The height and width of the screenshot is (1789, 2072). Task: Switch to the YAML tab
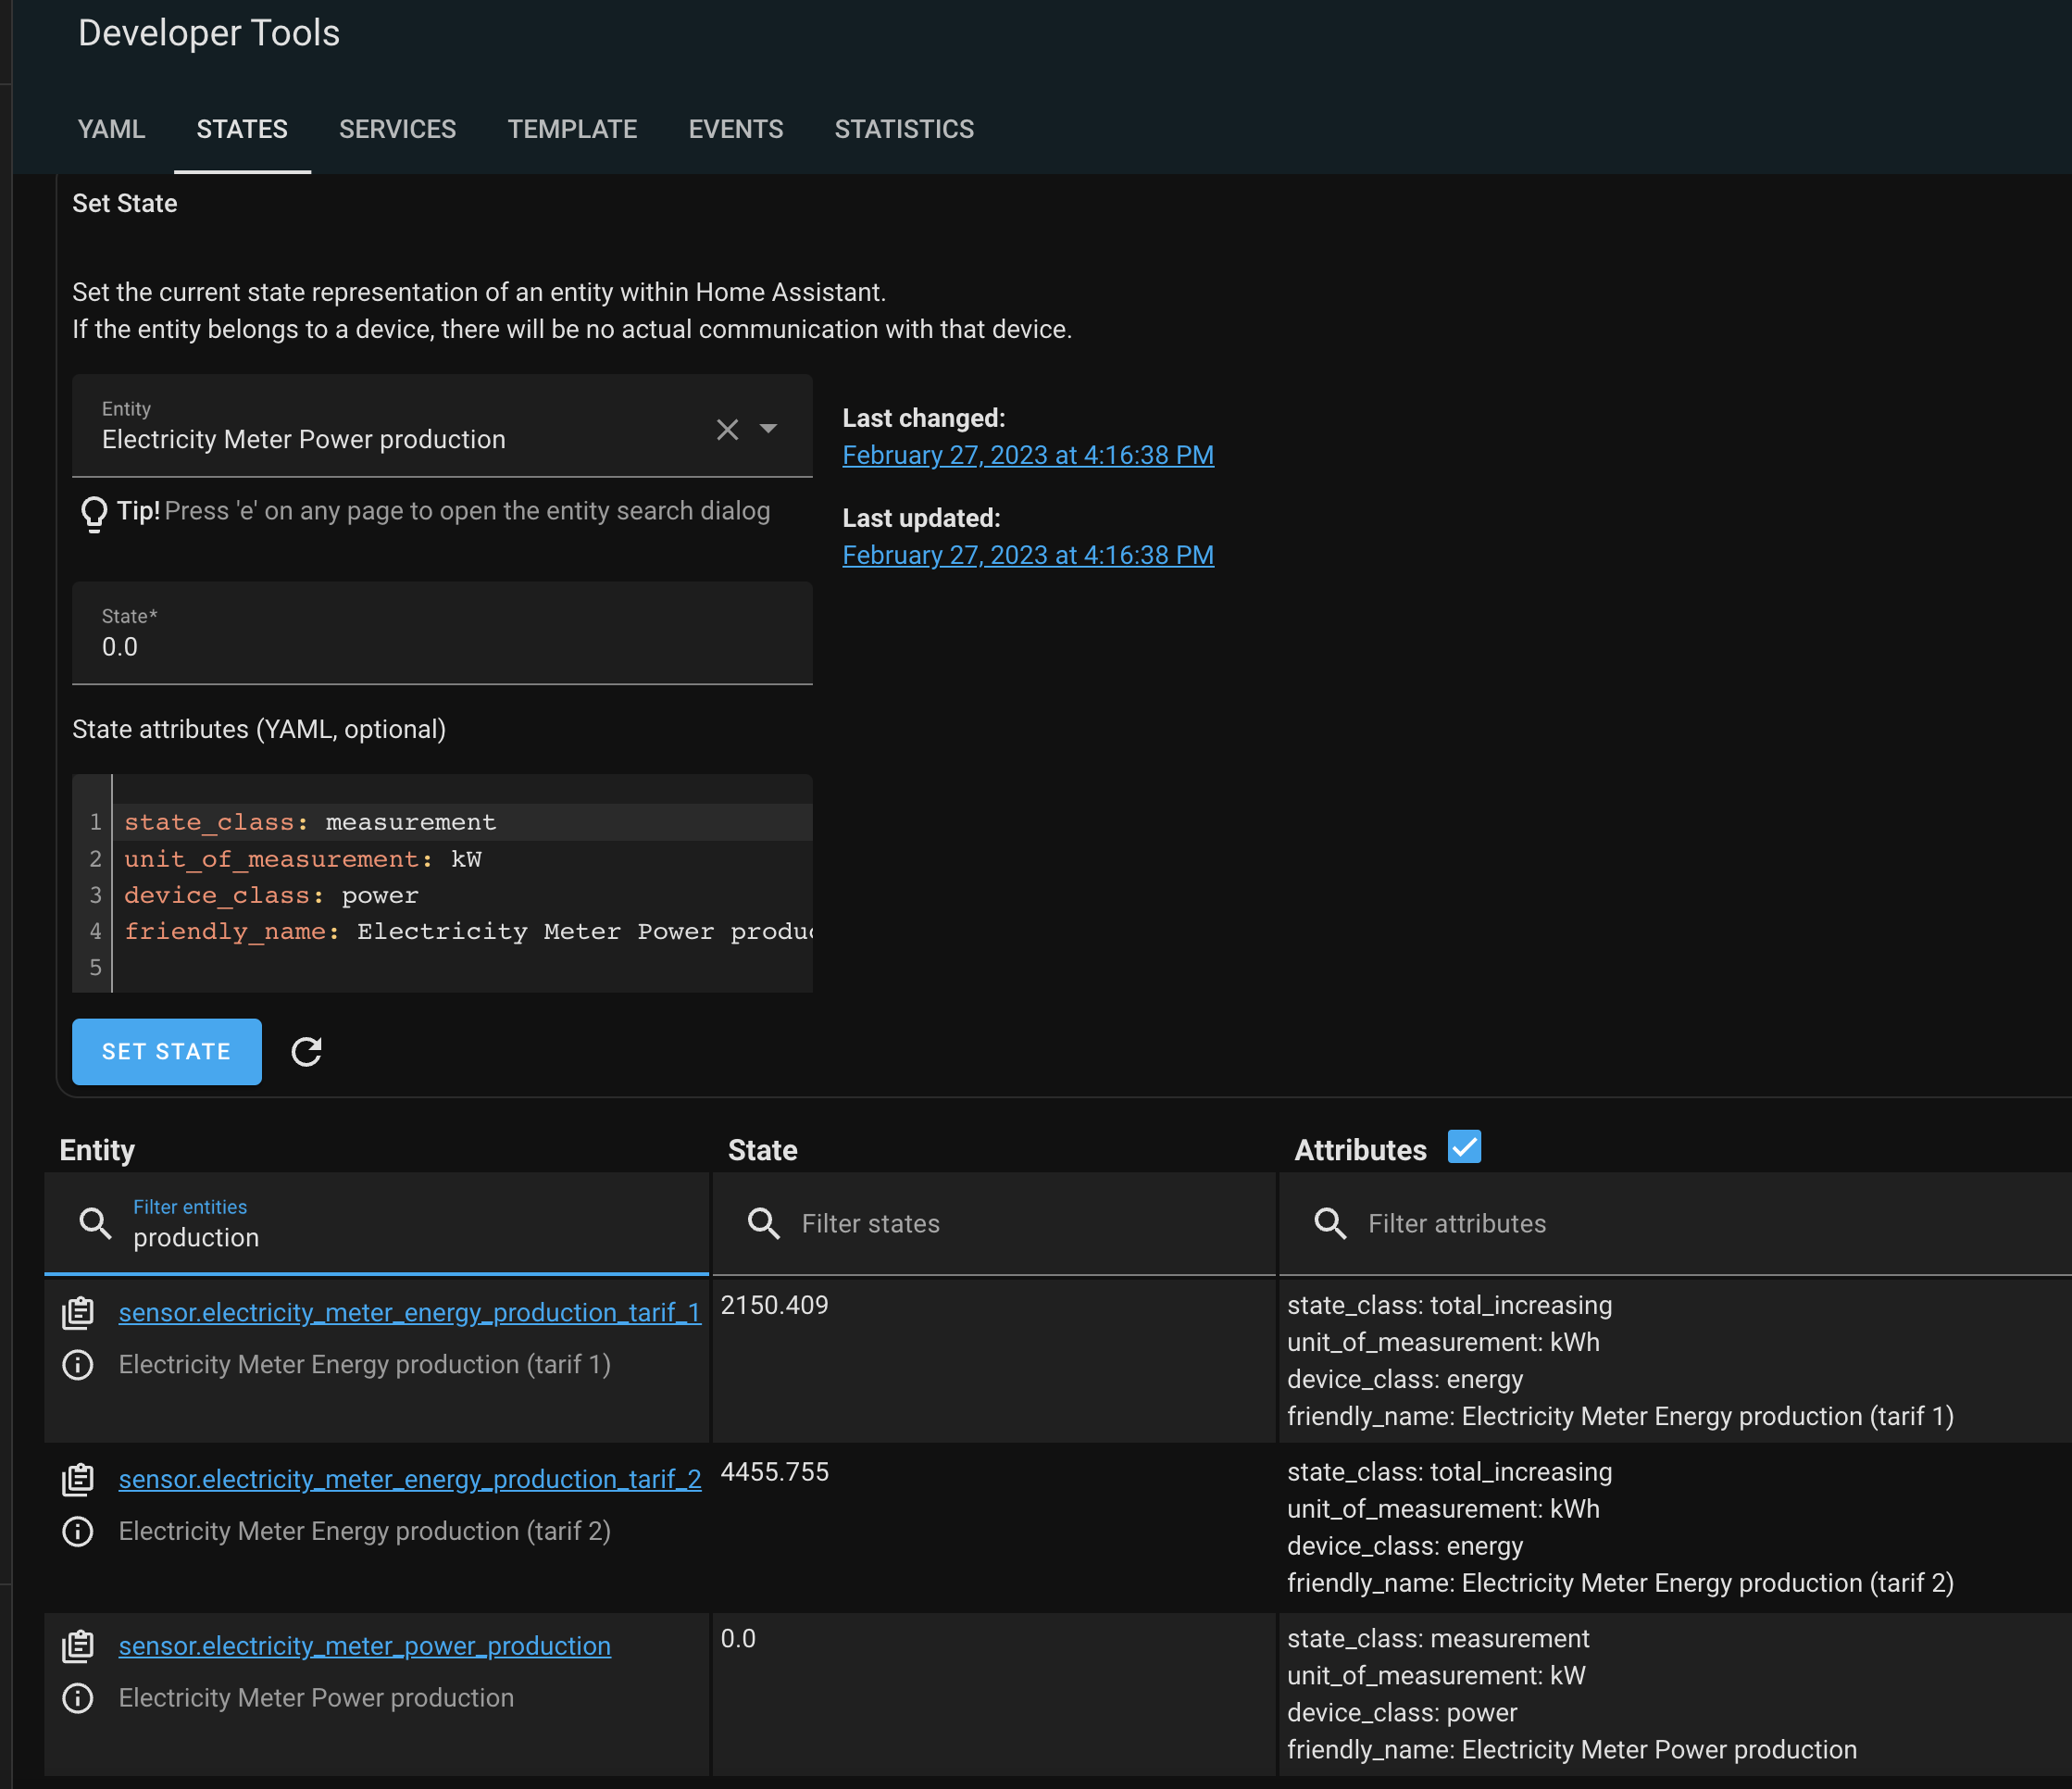(111, 129)
